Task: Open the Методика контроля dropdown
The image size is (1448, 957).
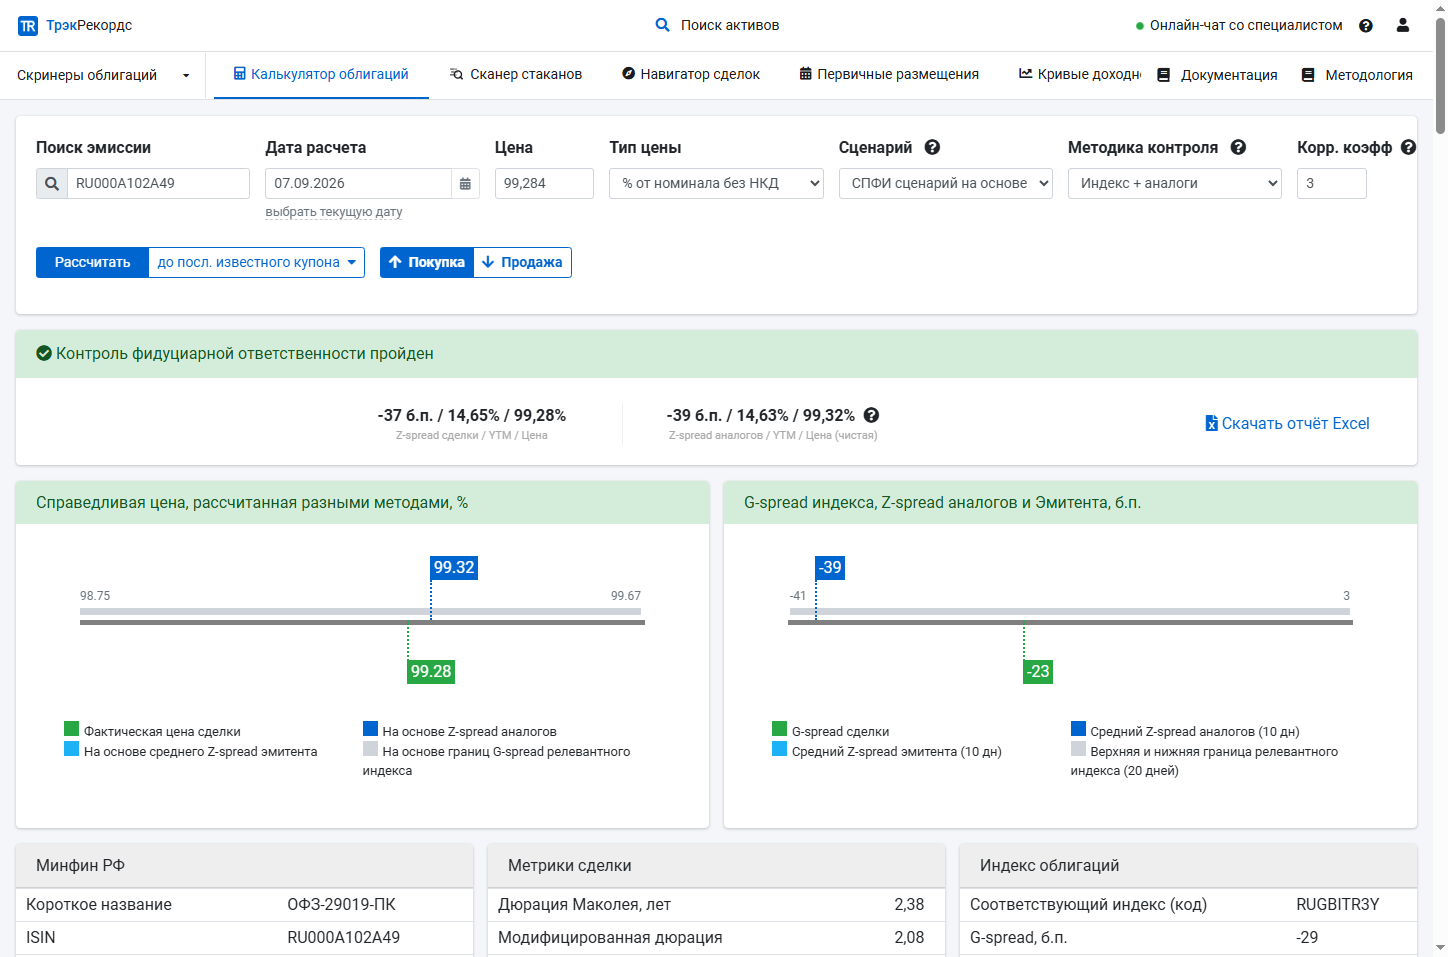Action: [x=1175, y=184]
